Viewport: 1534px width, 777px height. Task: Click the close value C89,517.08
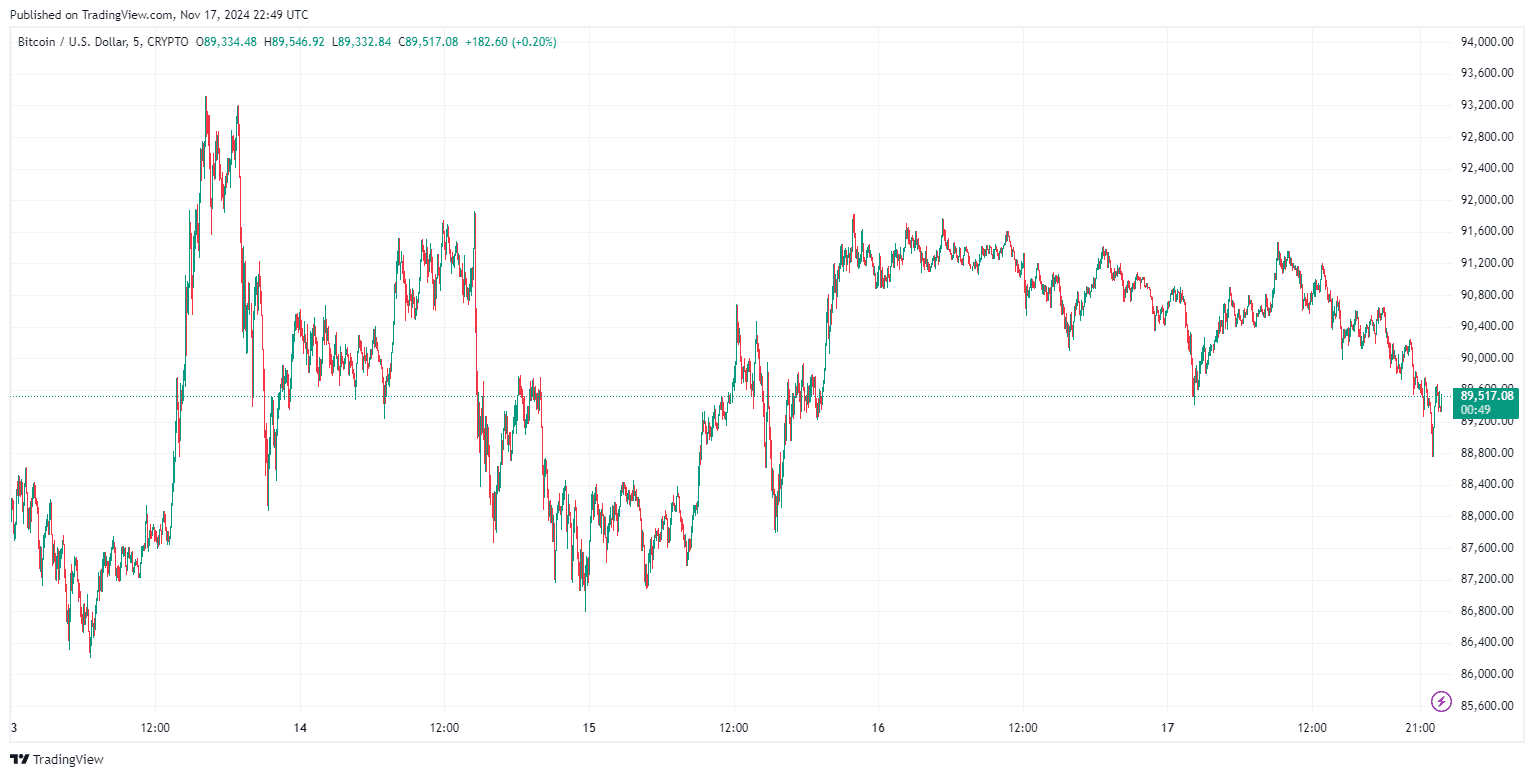click(x=428, y=42)
